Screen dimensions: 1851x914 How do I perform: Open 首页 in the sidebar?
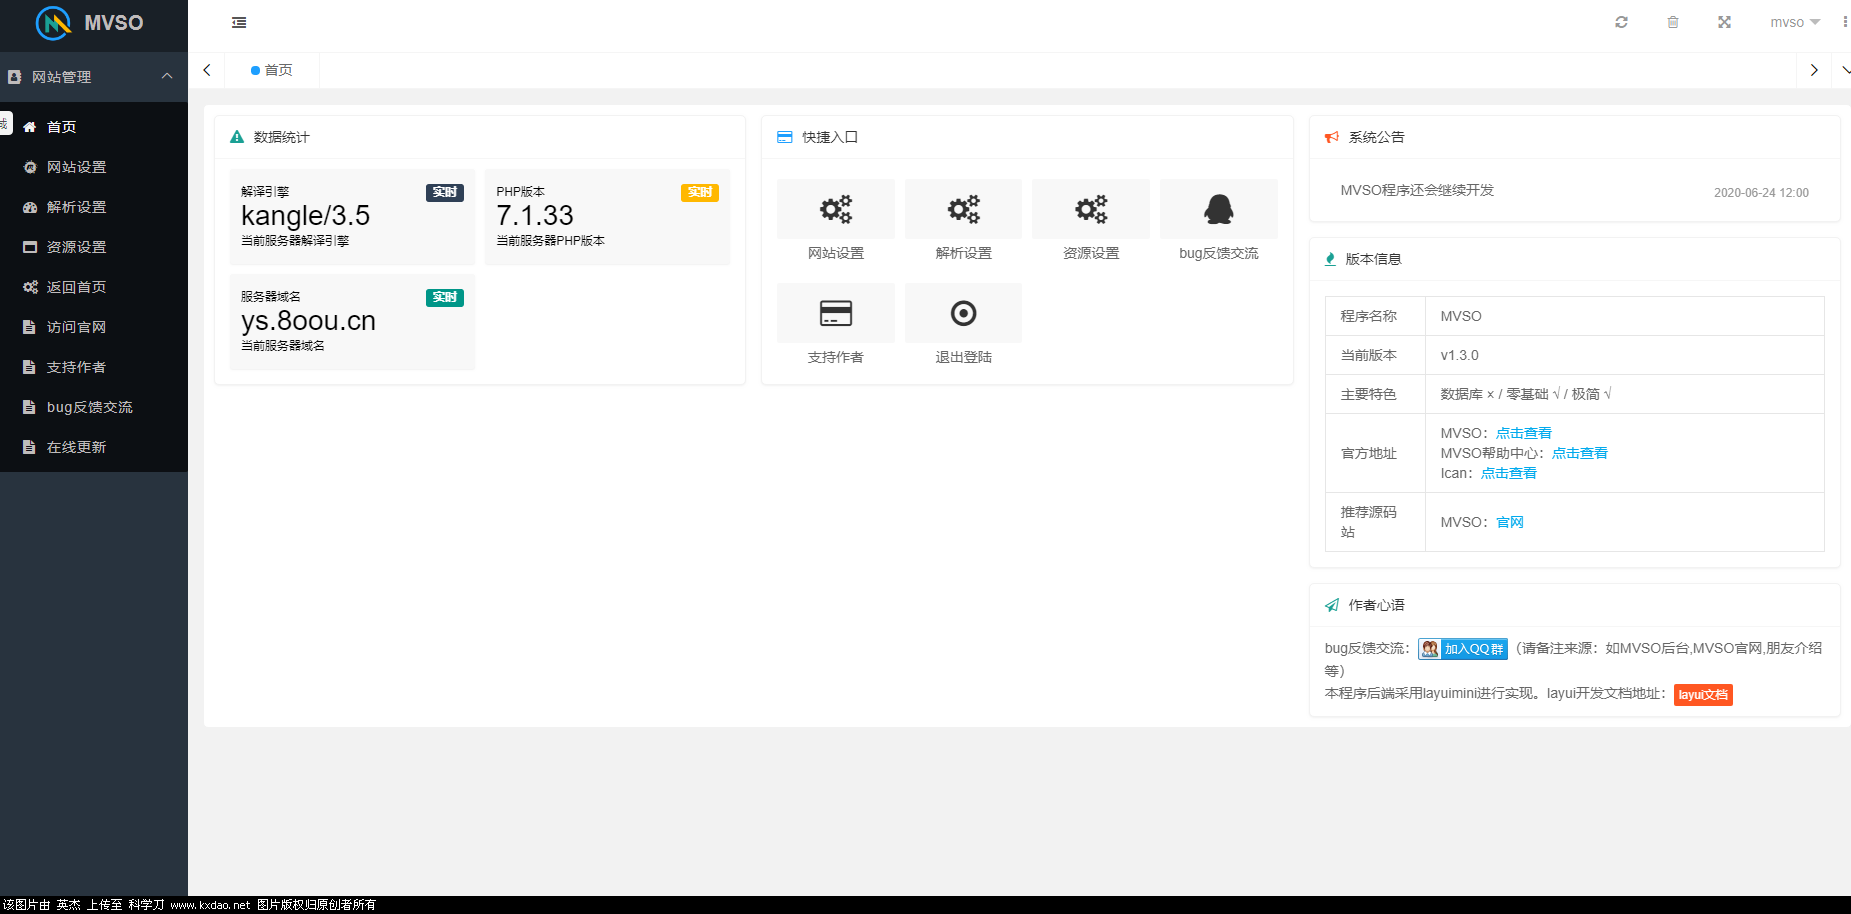(x=94, y=127)
